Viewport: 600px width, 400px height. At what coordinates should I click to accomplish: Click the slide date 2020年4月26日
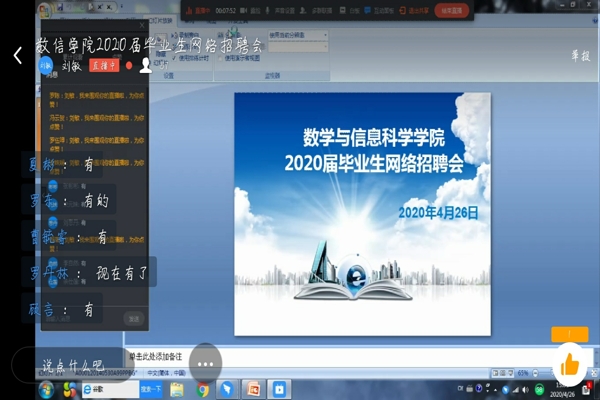[439, 213]
